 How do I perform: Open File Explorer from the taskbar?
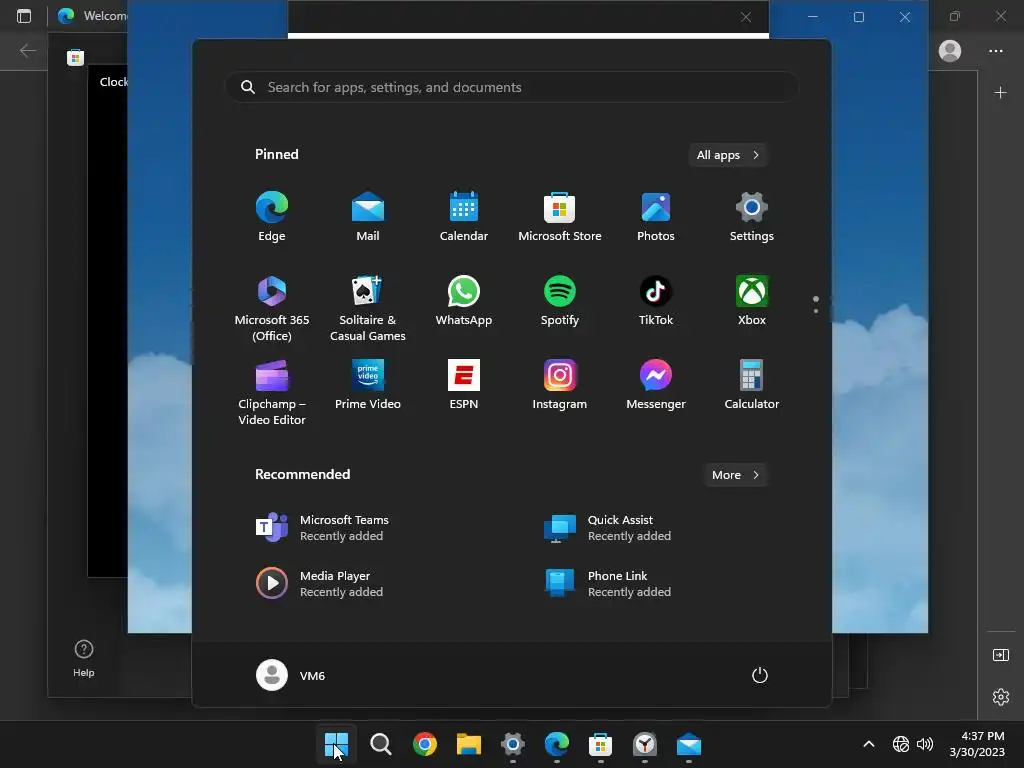[468, 744]
